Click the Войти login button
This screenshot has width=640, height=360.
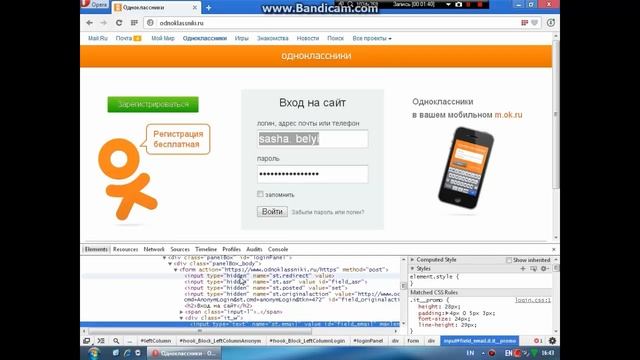(x=272, y=212)
